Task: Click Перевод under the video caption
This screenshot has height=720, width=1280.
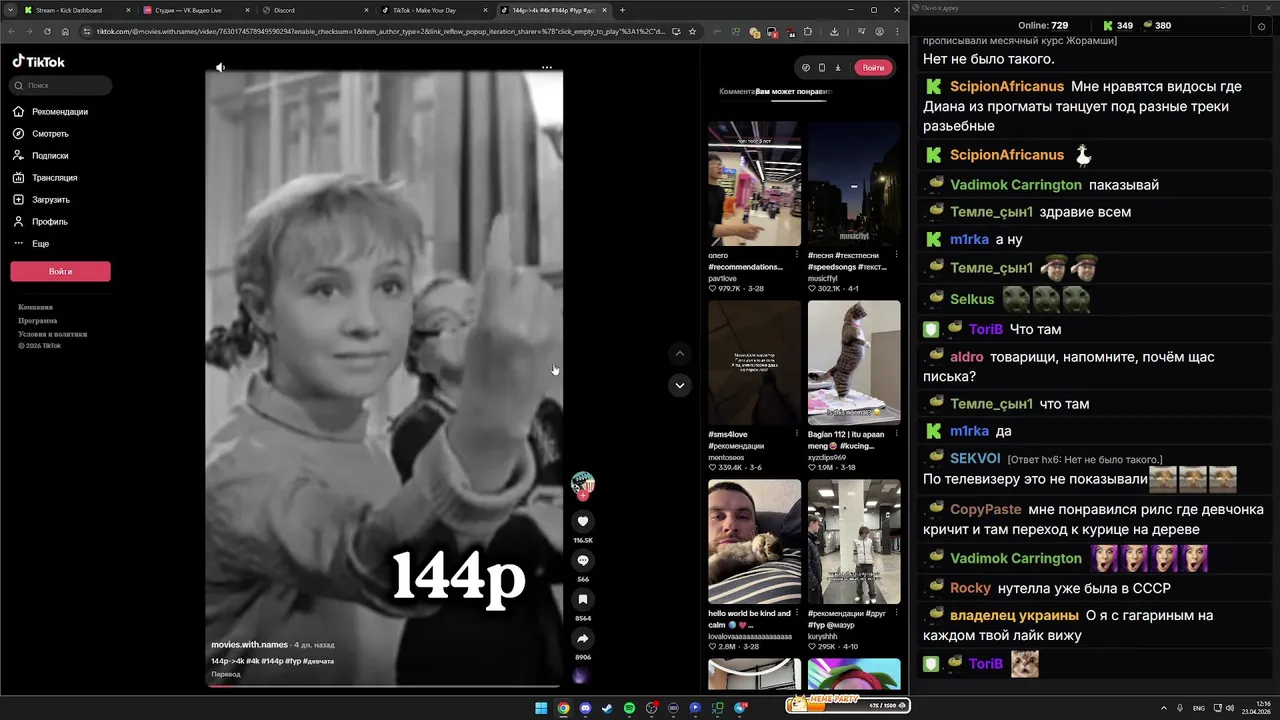Action: 226,674
